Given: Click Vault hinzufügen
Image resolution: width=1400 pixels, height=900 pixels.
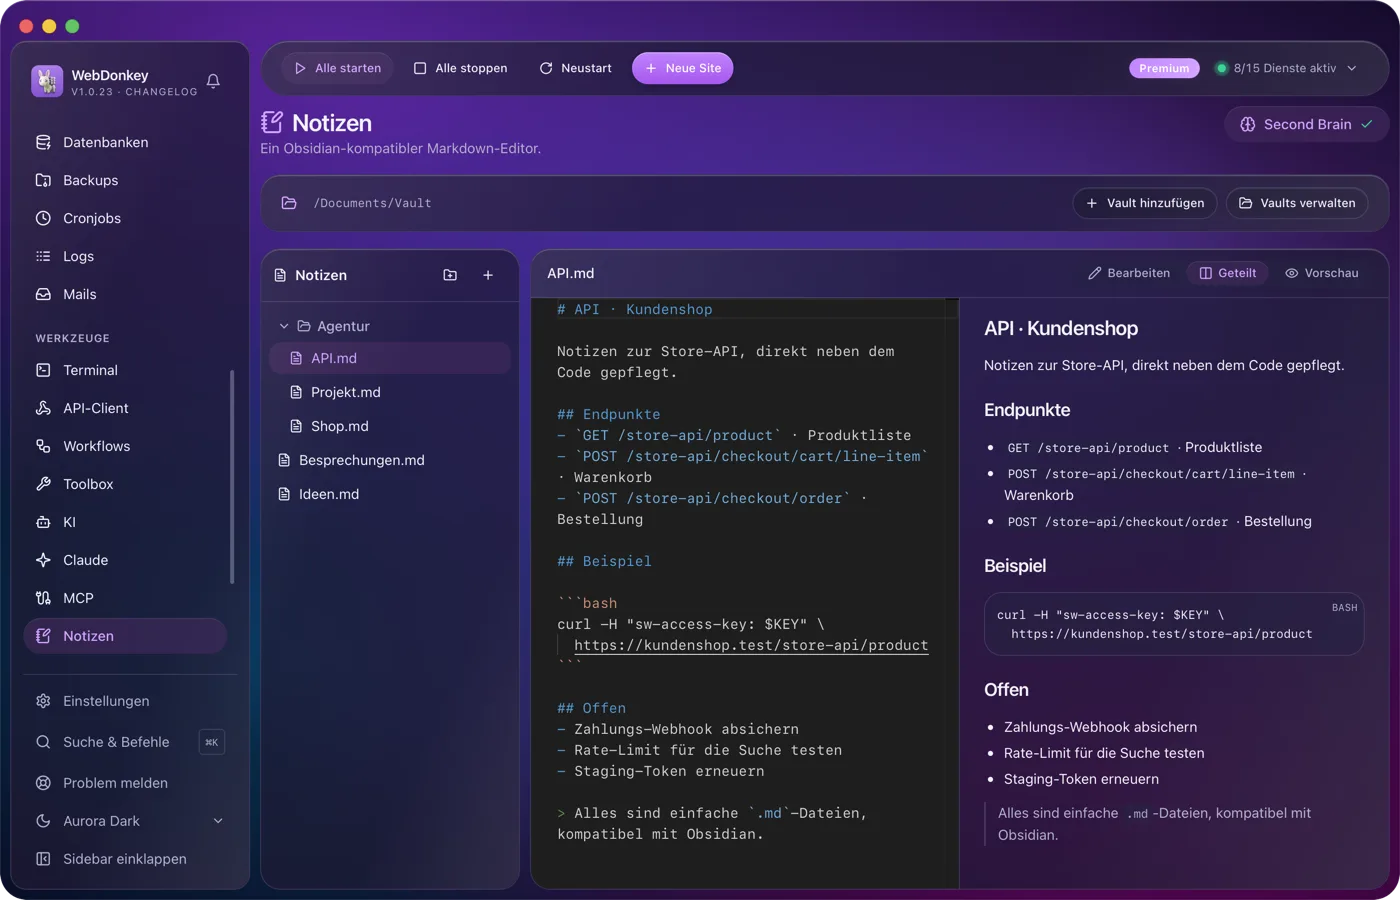Looking at the screenshot, I should [1145, 203].
